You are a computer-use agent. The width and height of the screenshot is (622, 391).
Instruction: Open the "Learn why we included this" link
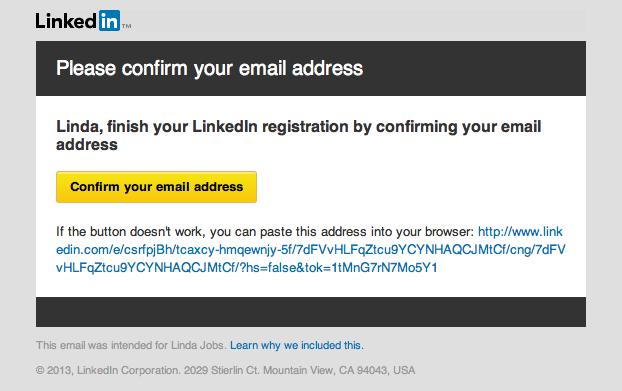click(297, 345)
